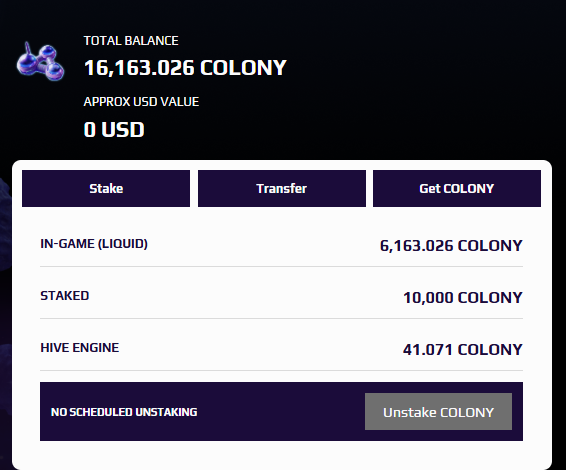Select the 6,163.026 COLONY liquid amount
The image size is (566, 470).
point(451,246)
